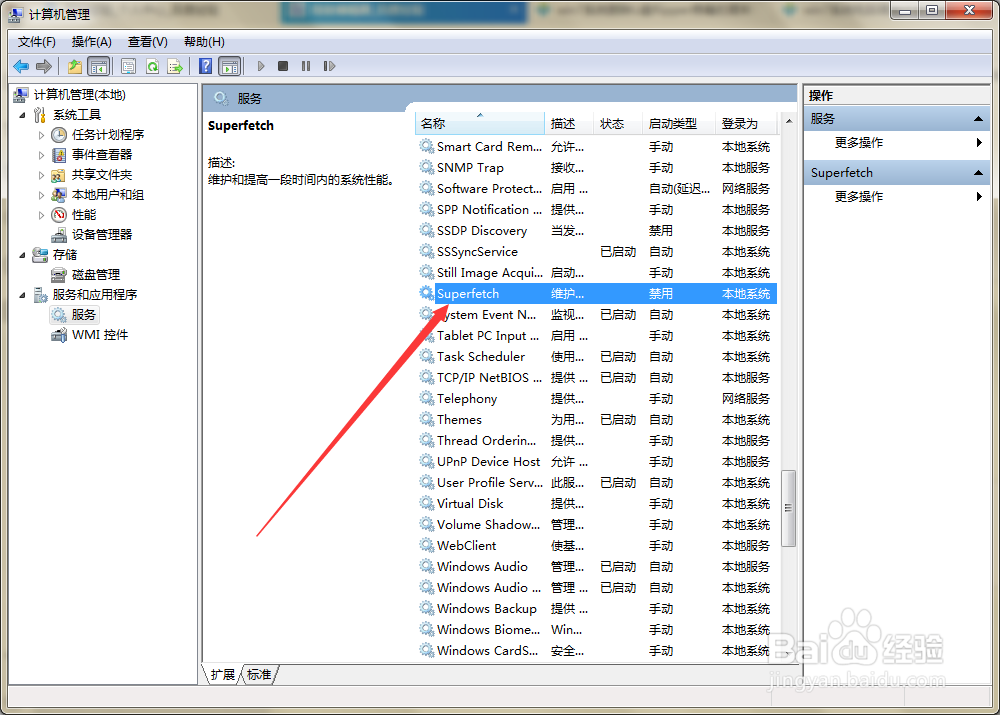Switch to the 扩展 tab
The height and width of the screenshot is (715, 1000).
(223, 674)
